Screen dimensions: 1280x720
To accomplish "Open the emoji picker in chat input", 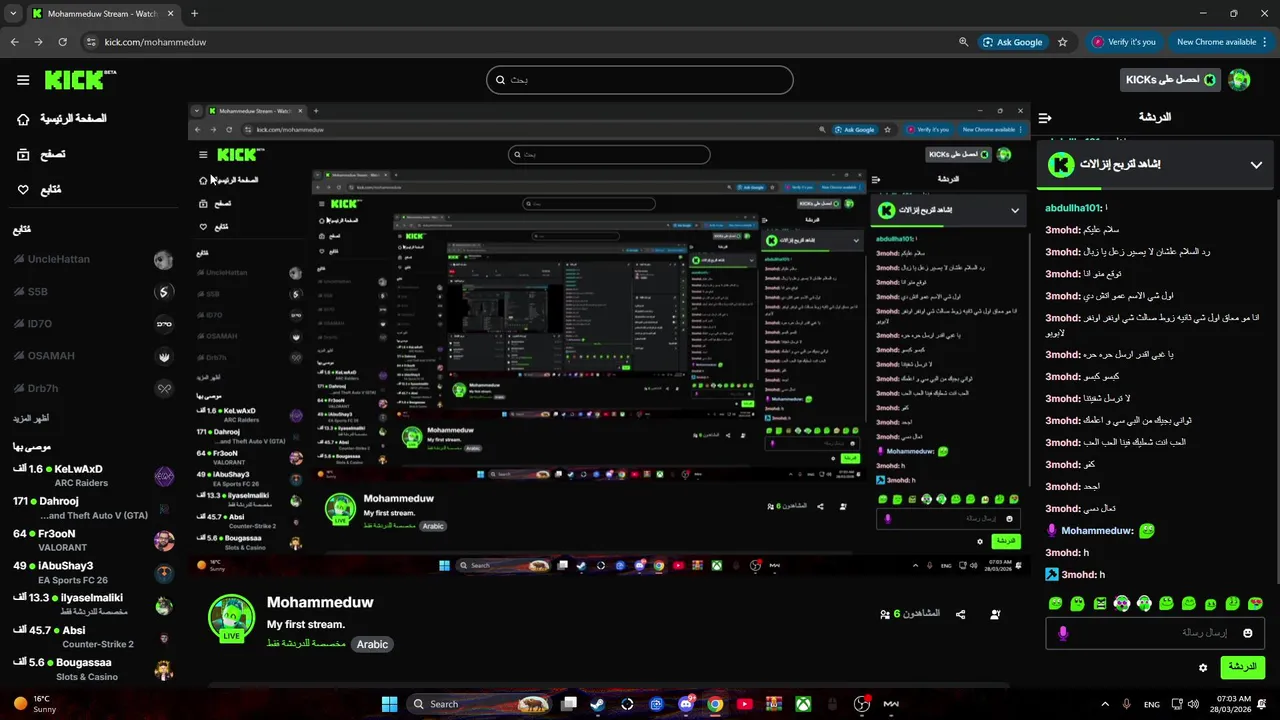I will pyautogui.click(x=1248, y=633).
